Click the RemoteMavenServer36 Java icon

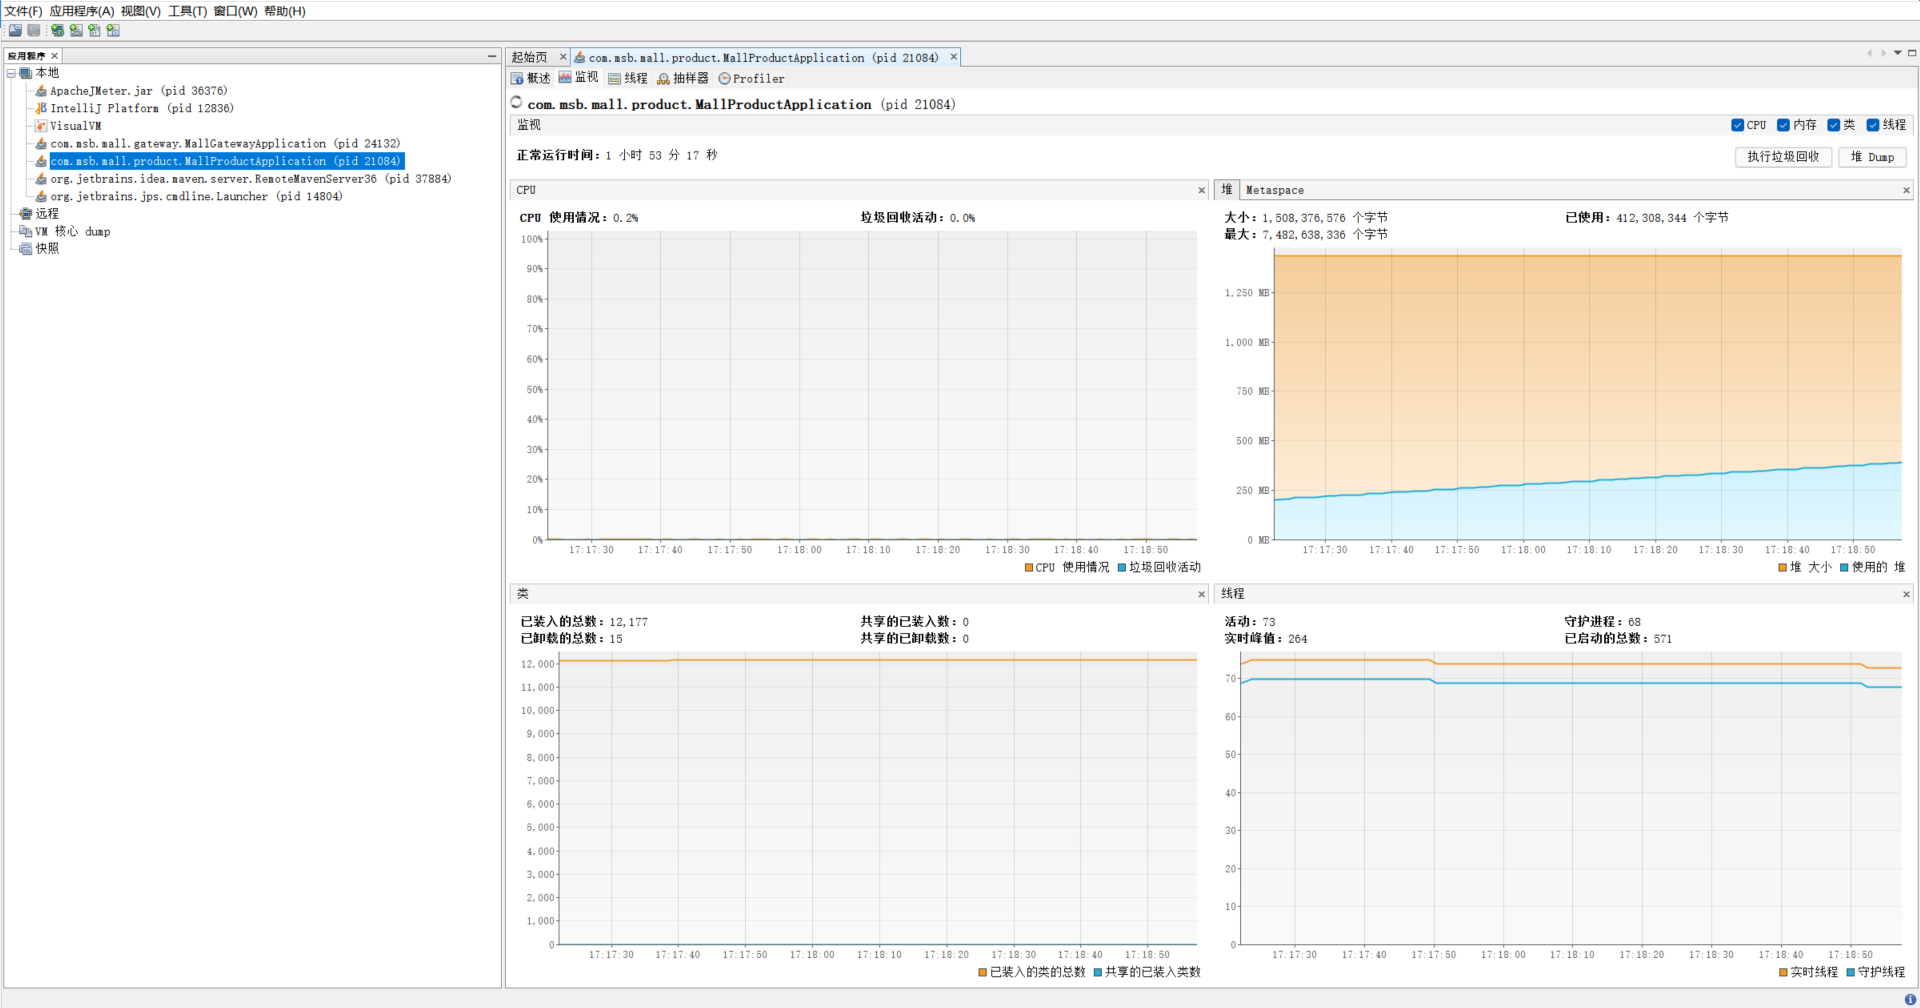pyautogui.click(x=41, y=179)
